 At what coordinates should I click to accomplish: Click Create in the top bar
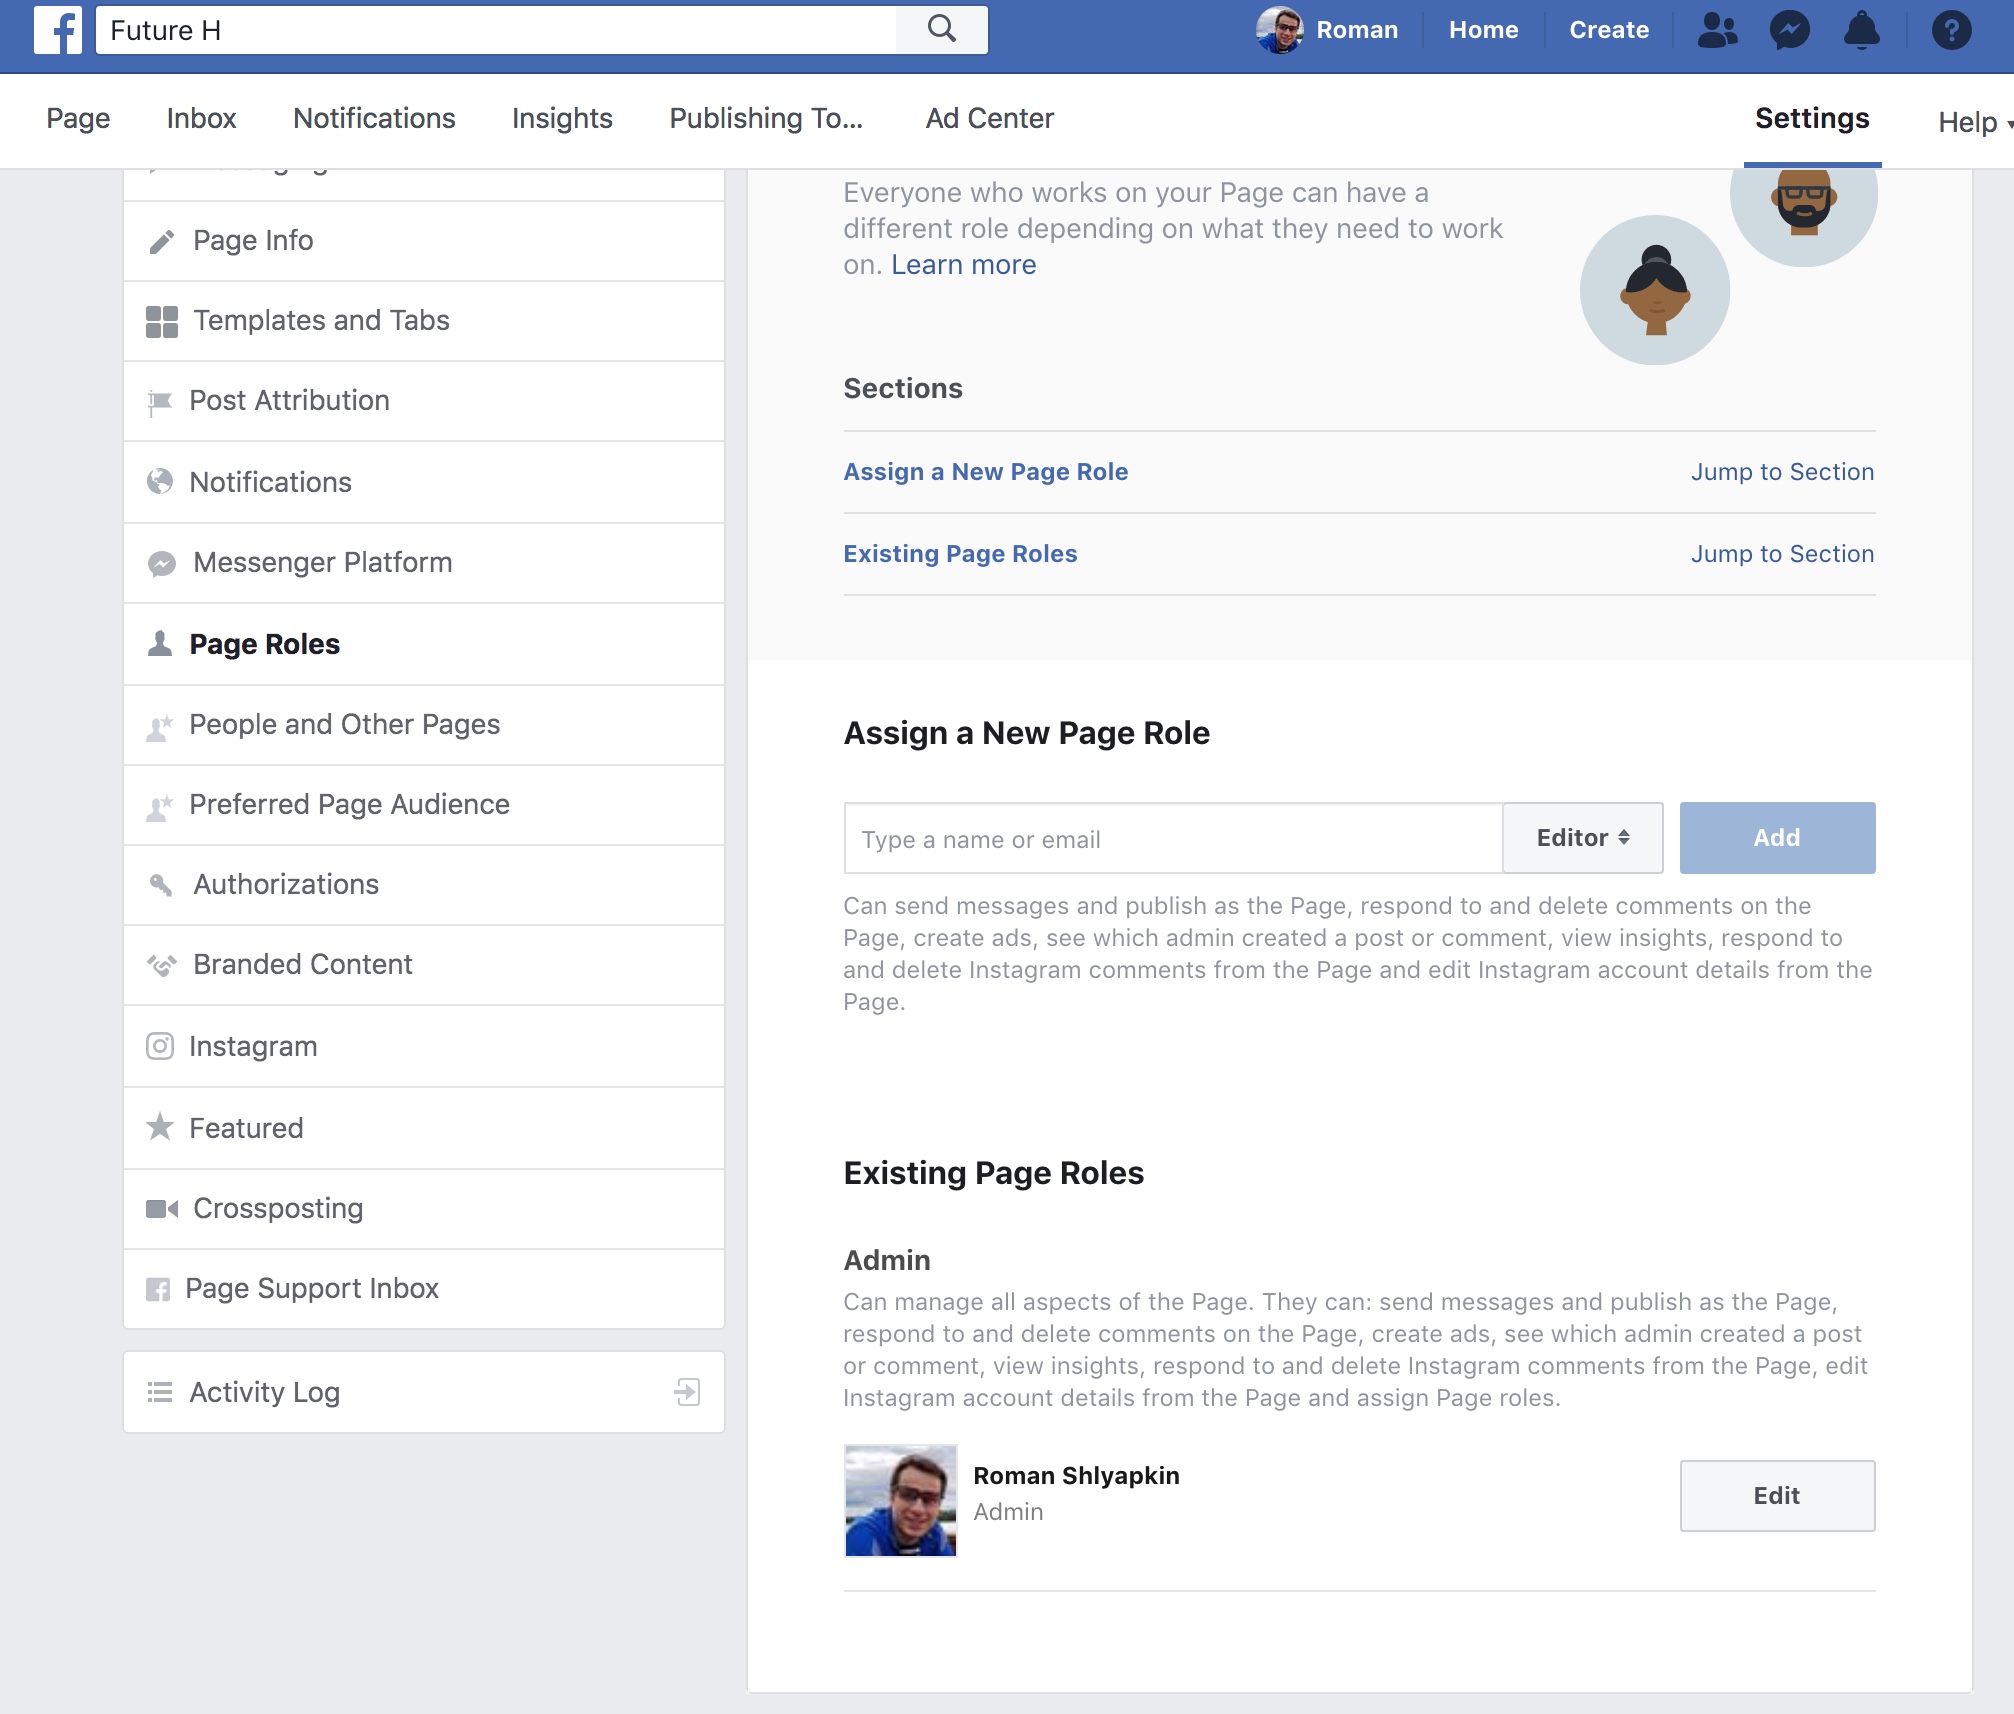pos(1608,30)
